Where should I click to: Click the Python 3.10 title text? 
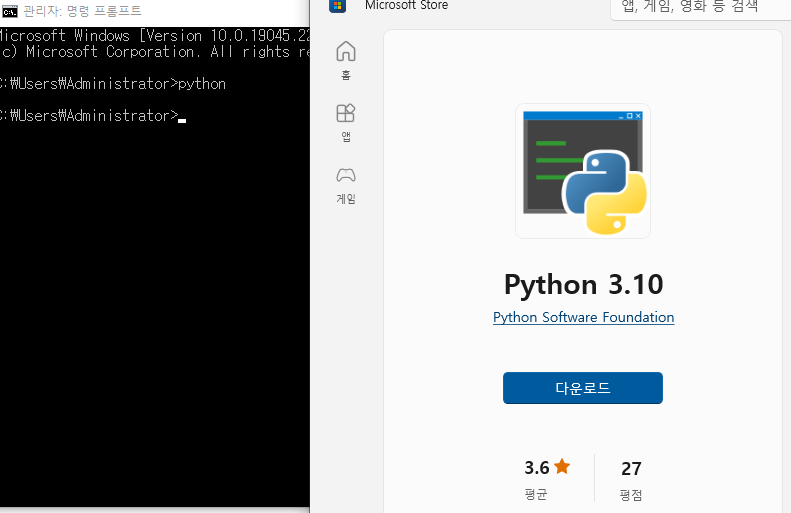(x=583, y=284)
